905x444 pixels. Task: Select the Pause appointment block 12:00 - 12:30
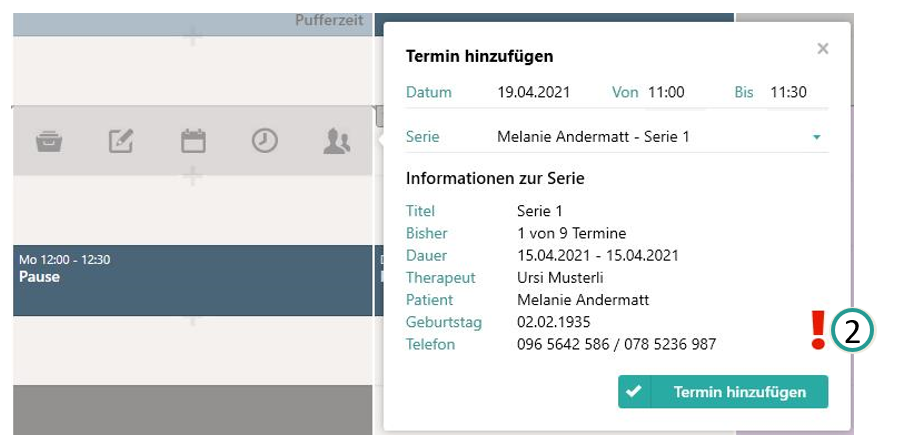192,280
